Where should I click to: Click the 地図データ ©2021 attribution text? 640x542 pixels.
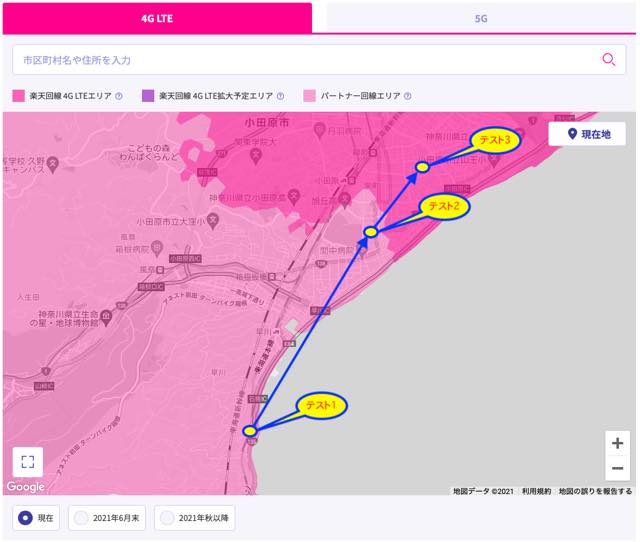tap(483, 491)
